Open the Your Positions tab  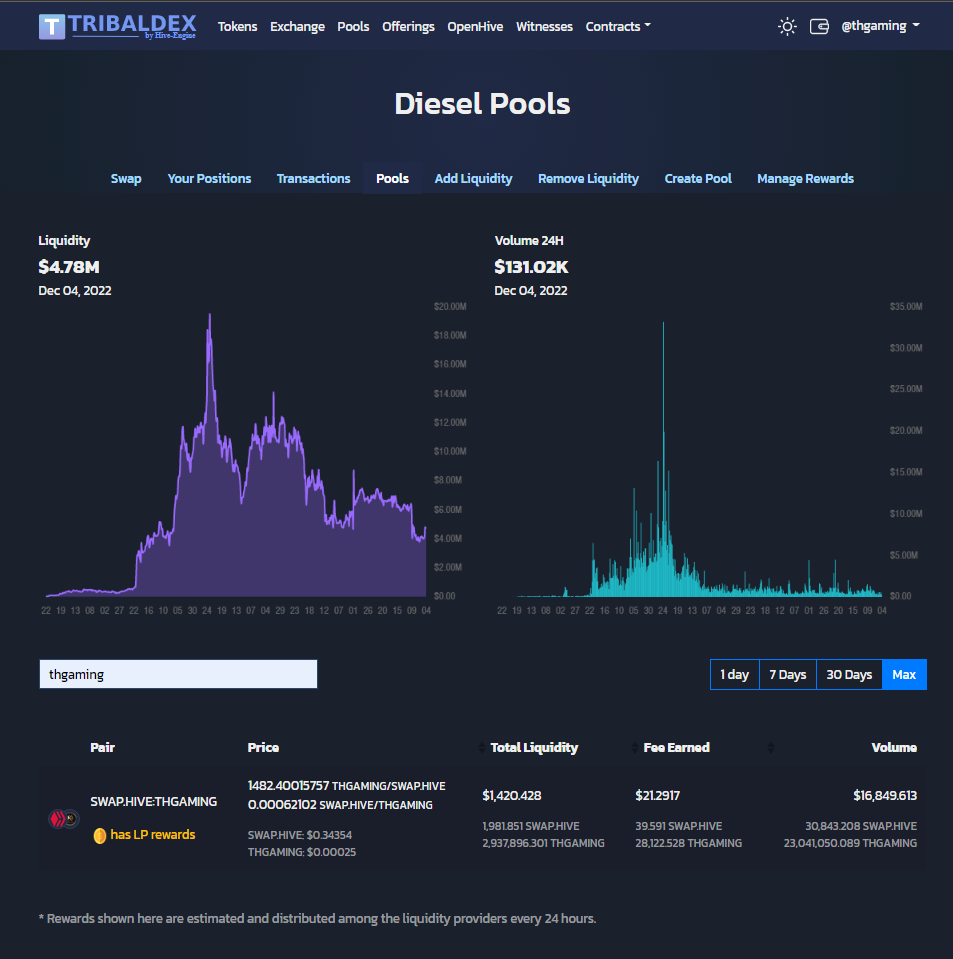pyautogui.click(x=209, y=179)
